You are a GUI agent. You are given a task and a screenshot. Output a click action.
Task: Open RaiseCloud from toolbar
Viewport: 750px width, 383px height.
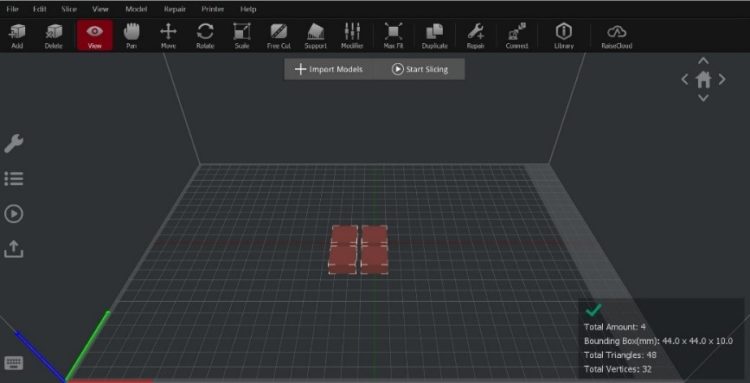point(617,35)
